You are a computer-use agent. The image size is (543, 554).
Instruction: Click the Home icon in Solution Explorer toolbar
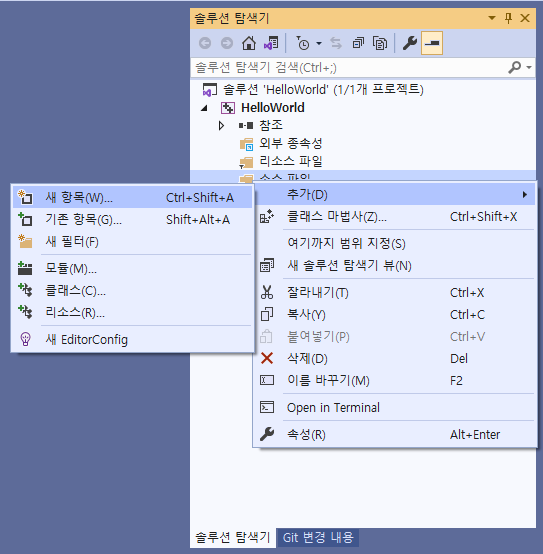point(249,43)
